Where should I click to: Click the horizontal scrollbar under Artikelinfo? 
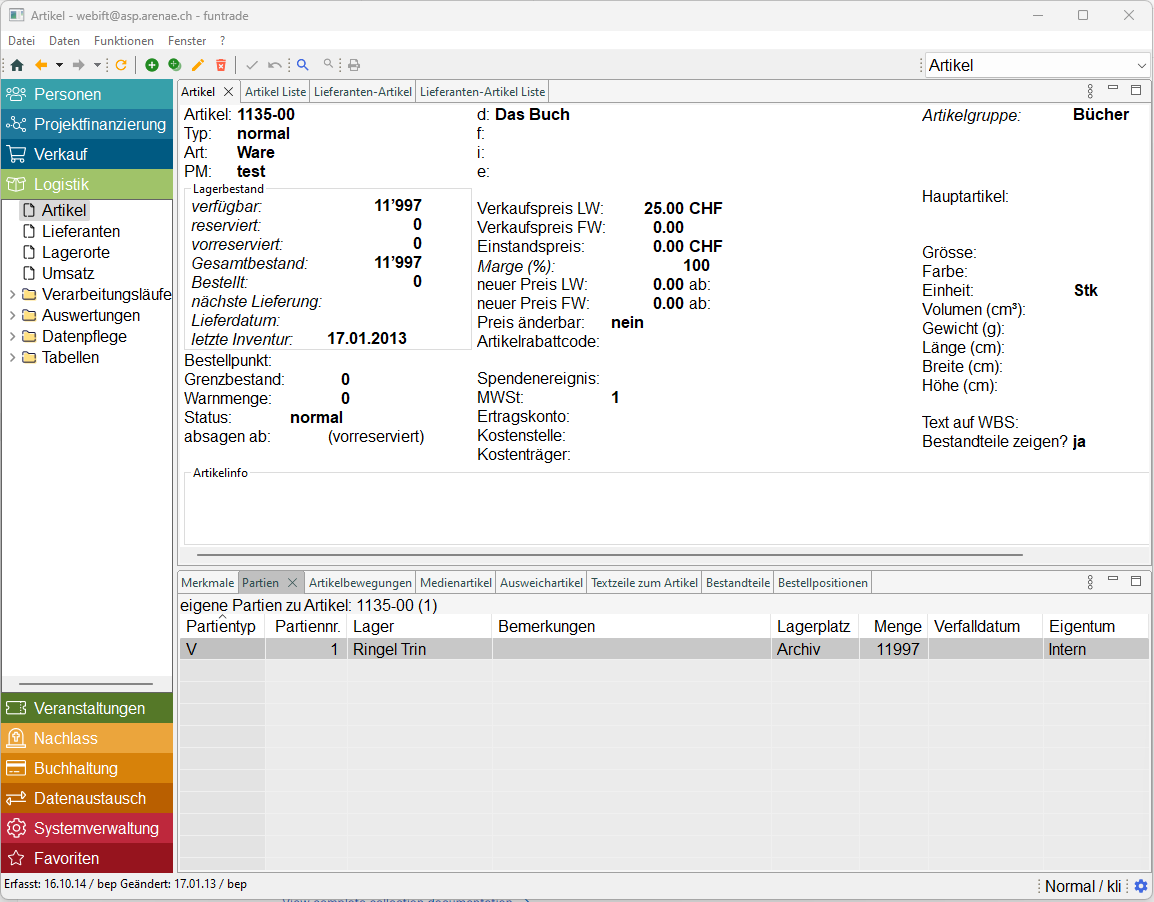610,554
